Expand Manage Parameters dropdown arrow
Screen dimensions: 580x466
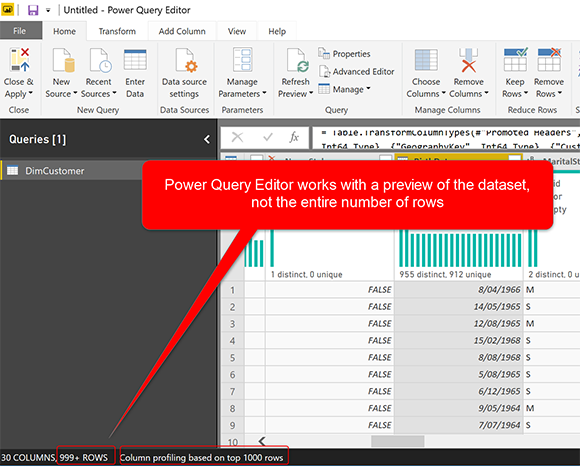pyautogui.click(x=264, y=93)
